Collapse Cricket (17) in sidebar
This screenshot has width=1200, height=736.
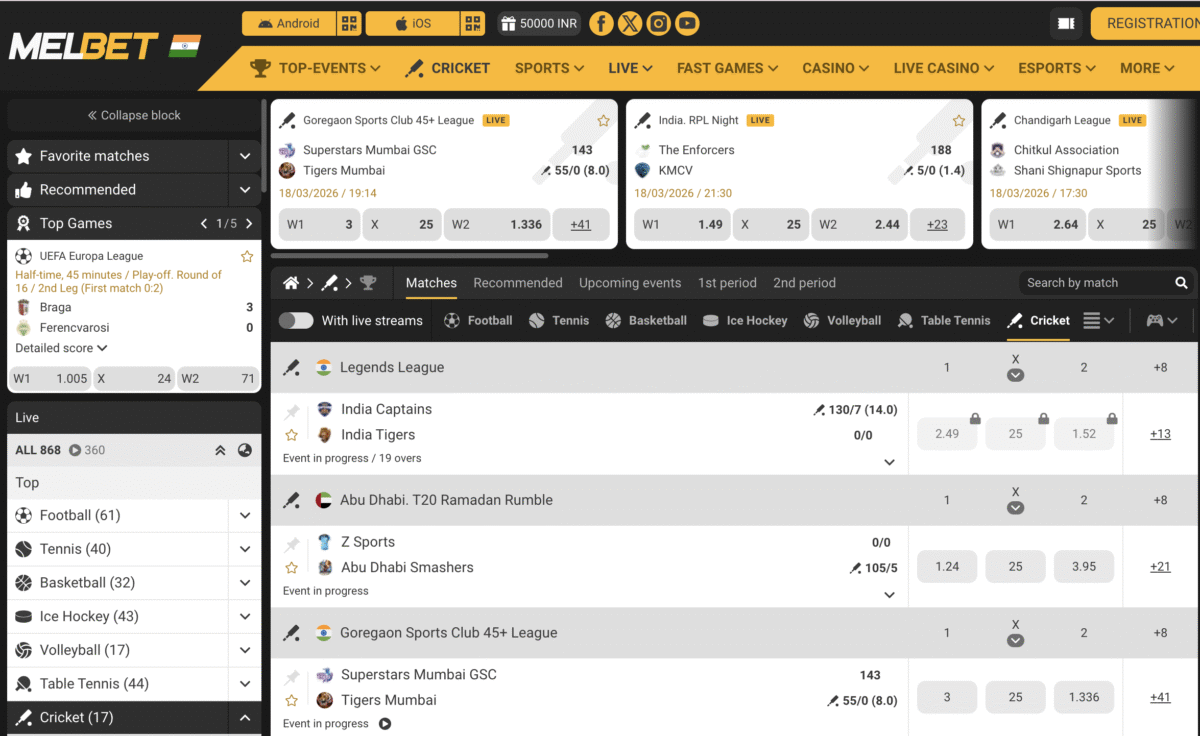(245, 718)
